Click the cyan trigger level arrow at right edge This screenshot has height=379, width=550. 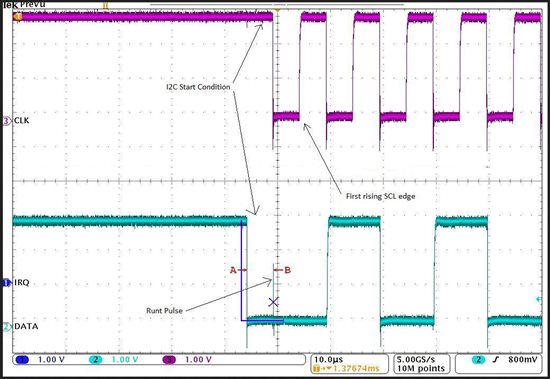tap(538, 299)
